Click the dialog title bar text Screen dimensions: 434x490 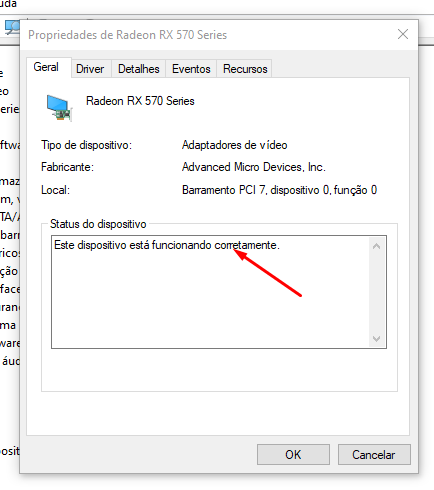click(128, 35)
